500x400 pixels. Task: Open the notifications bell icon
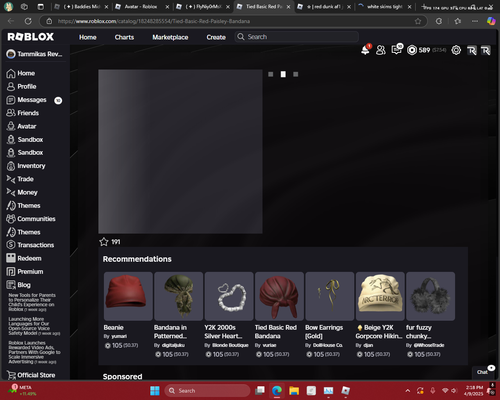[366, 50]
